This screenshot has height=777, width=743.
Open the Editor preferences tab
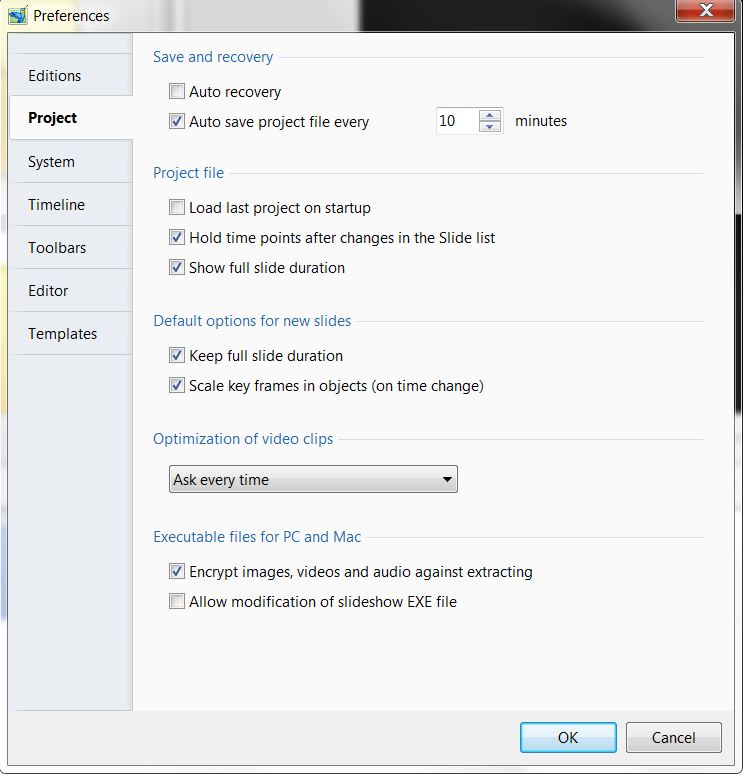49,291
